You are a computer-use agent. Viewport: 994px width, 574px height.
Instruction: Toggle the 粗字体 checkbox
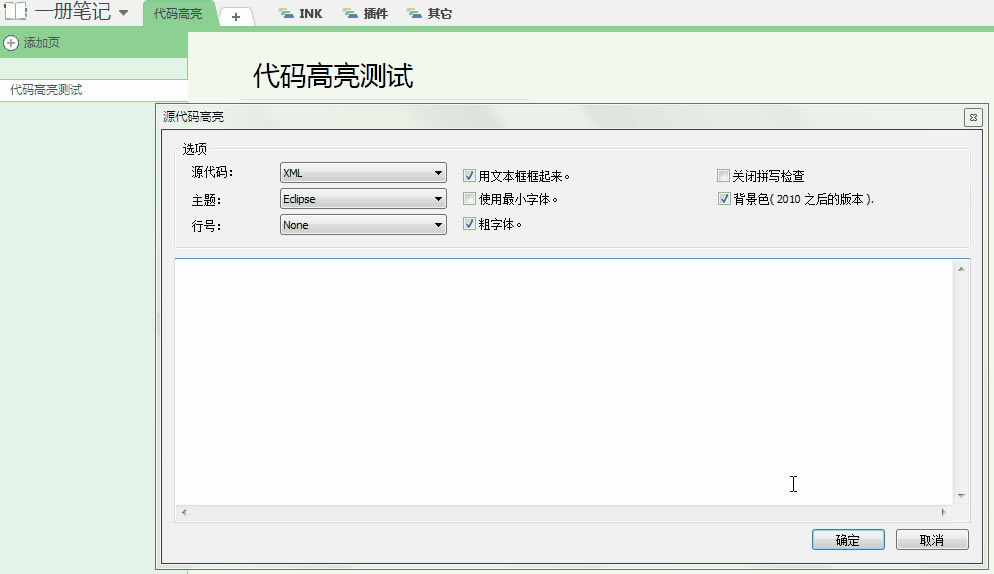pos(469,223)
